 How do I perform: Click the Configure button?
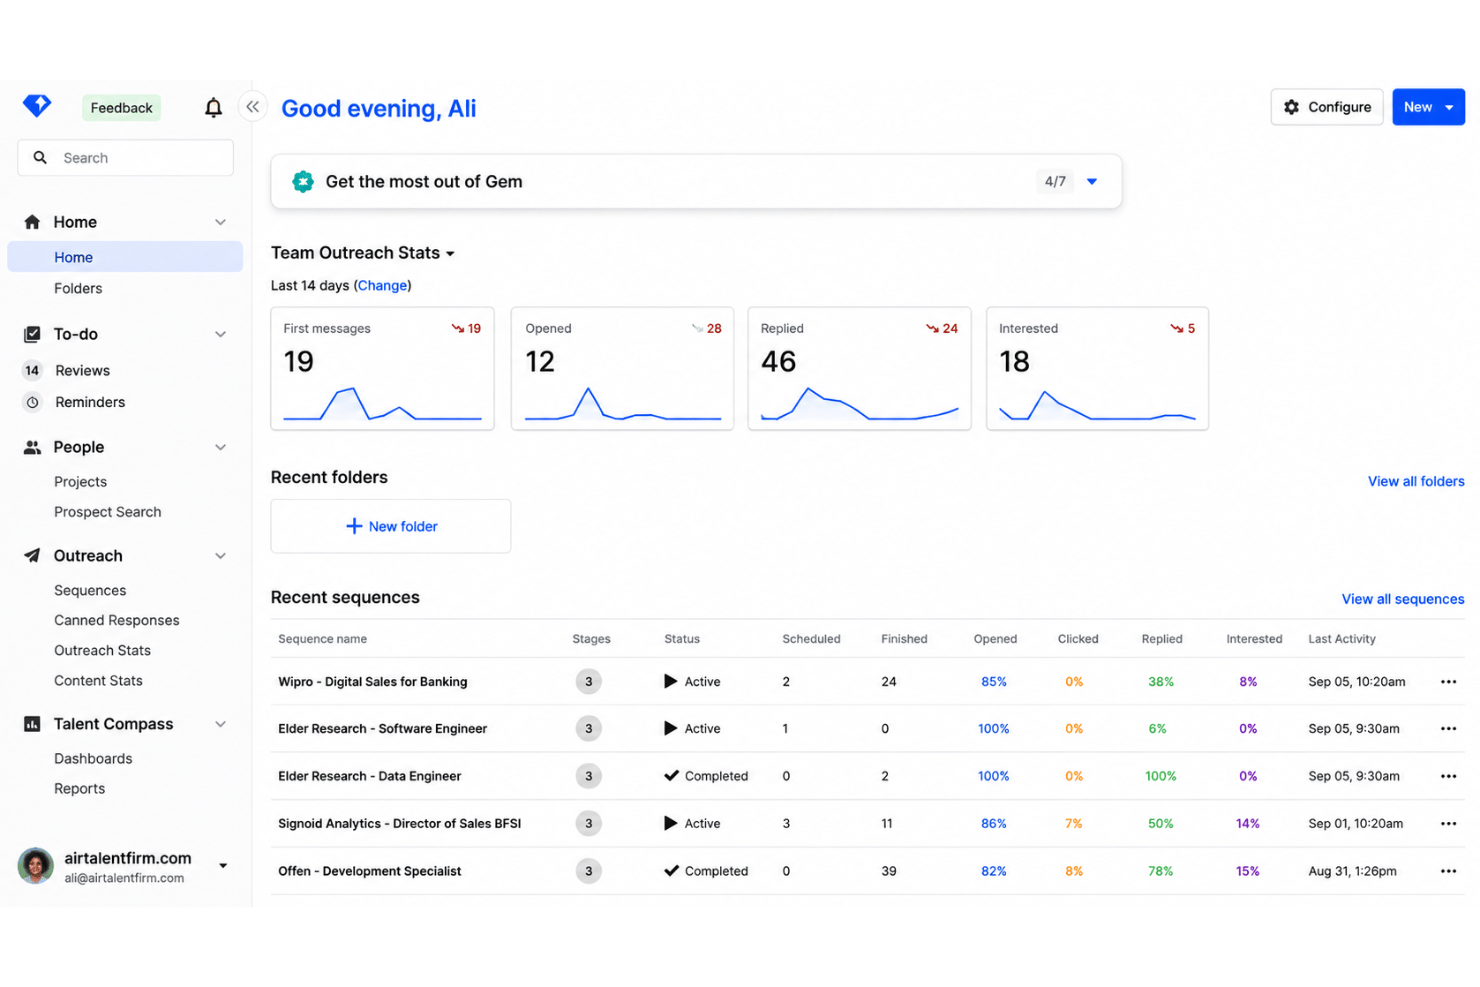click(x=1327, y=107)
